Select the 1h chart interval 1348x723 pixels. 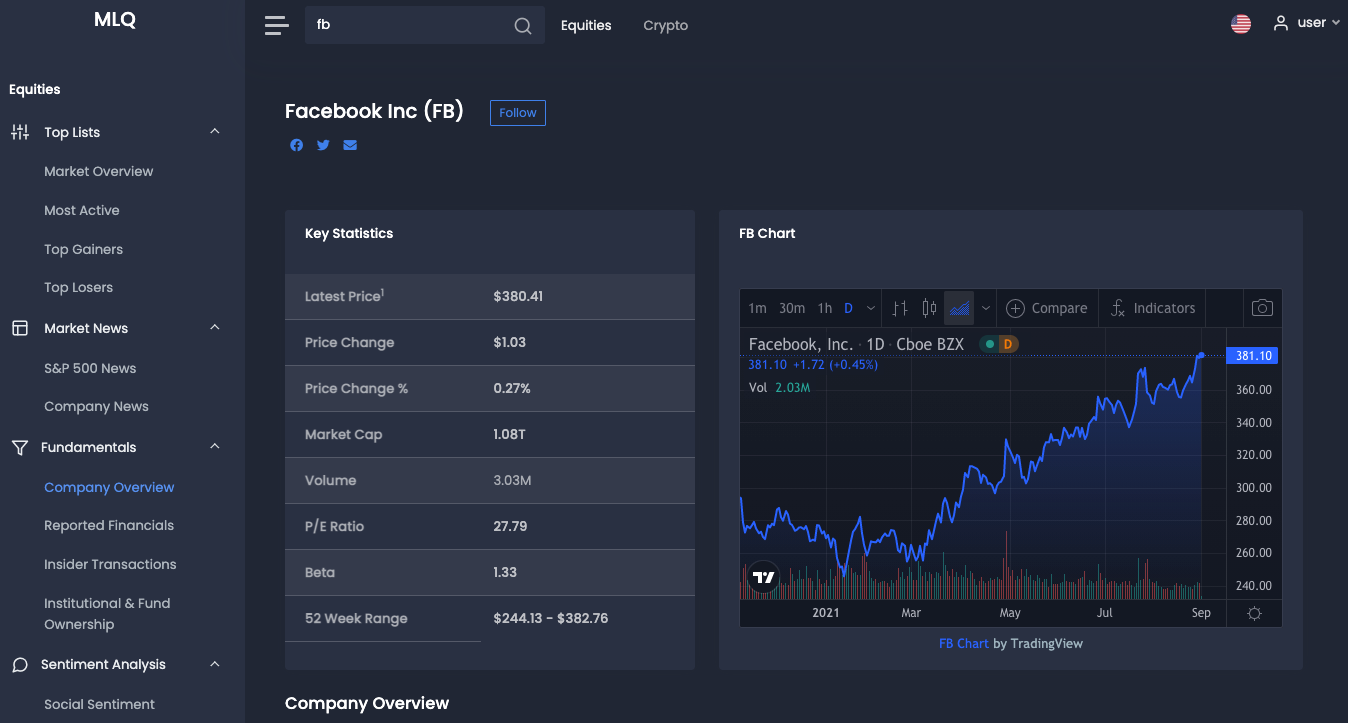pyautogui.click(x=825, y=308)
